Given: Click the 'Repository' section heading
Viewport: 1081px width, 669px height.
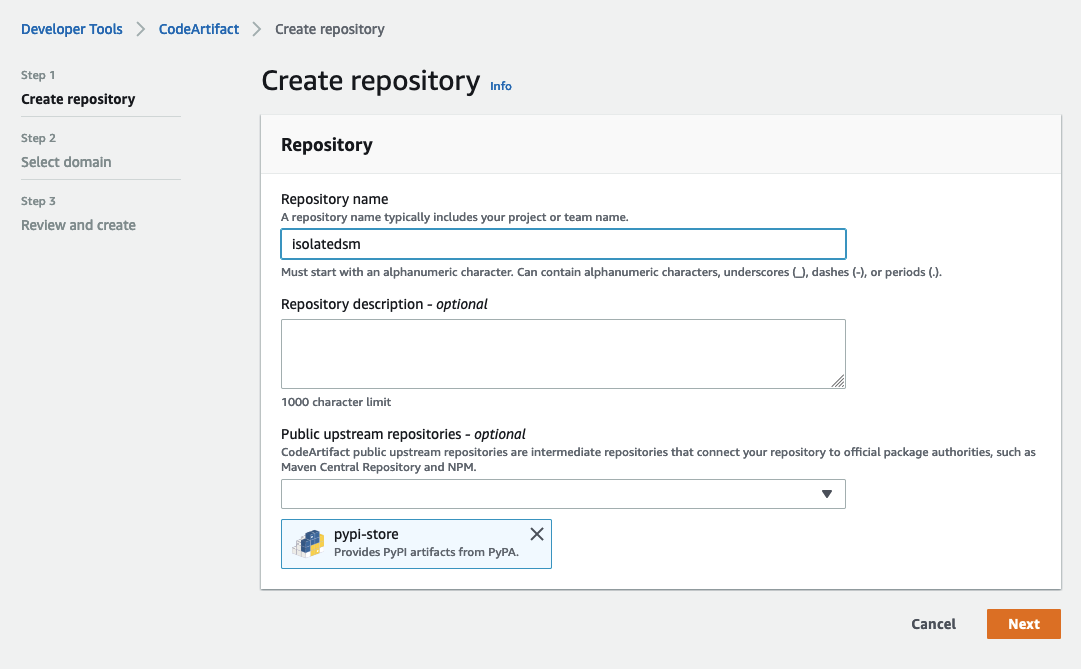Looking at the screenshot, I should (x=327, y=145).
